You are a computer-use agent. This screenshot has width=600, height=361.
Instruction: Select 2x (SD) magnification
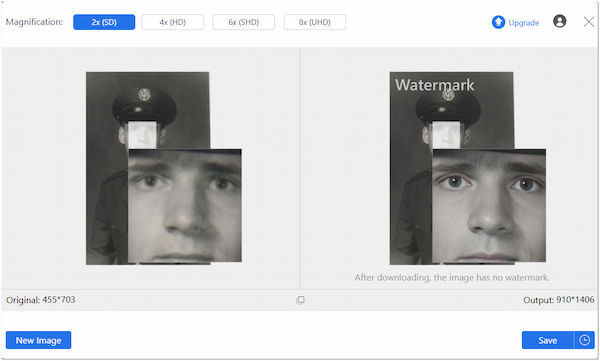pos(104,22)
